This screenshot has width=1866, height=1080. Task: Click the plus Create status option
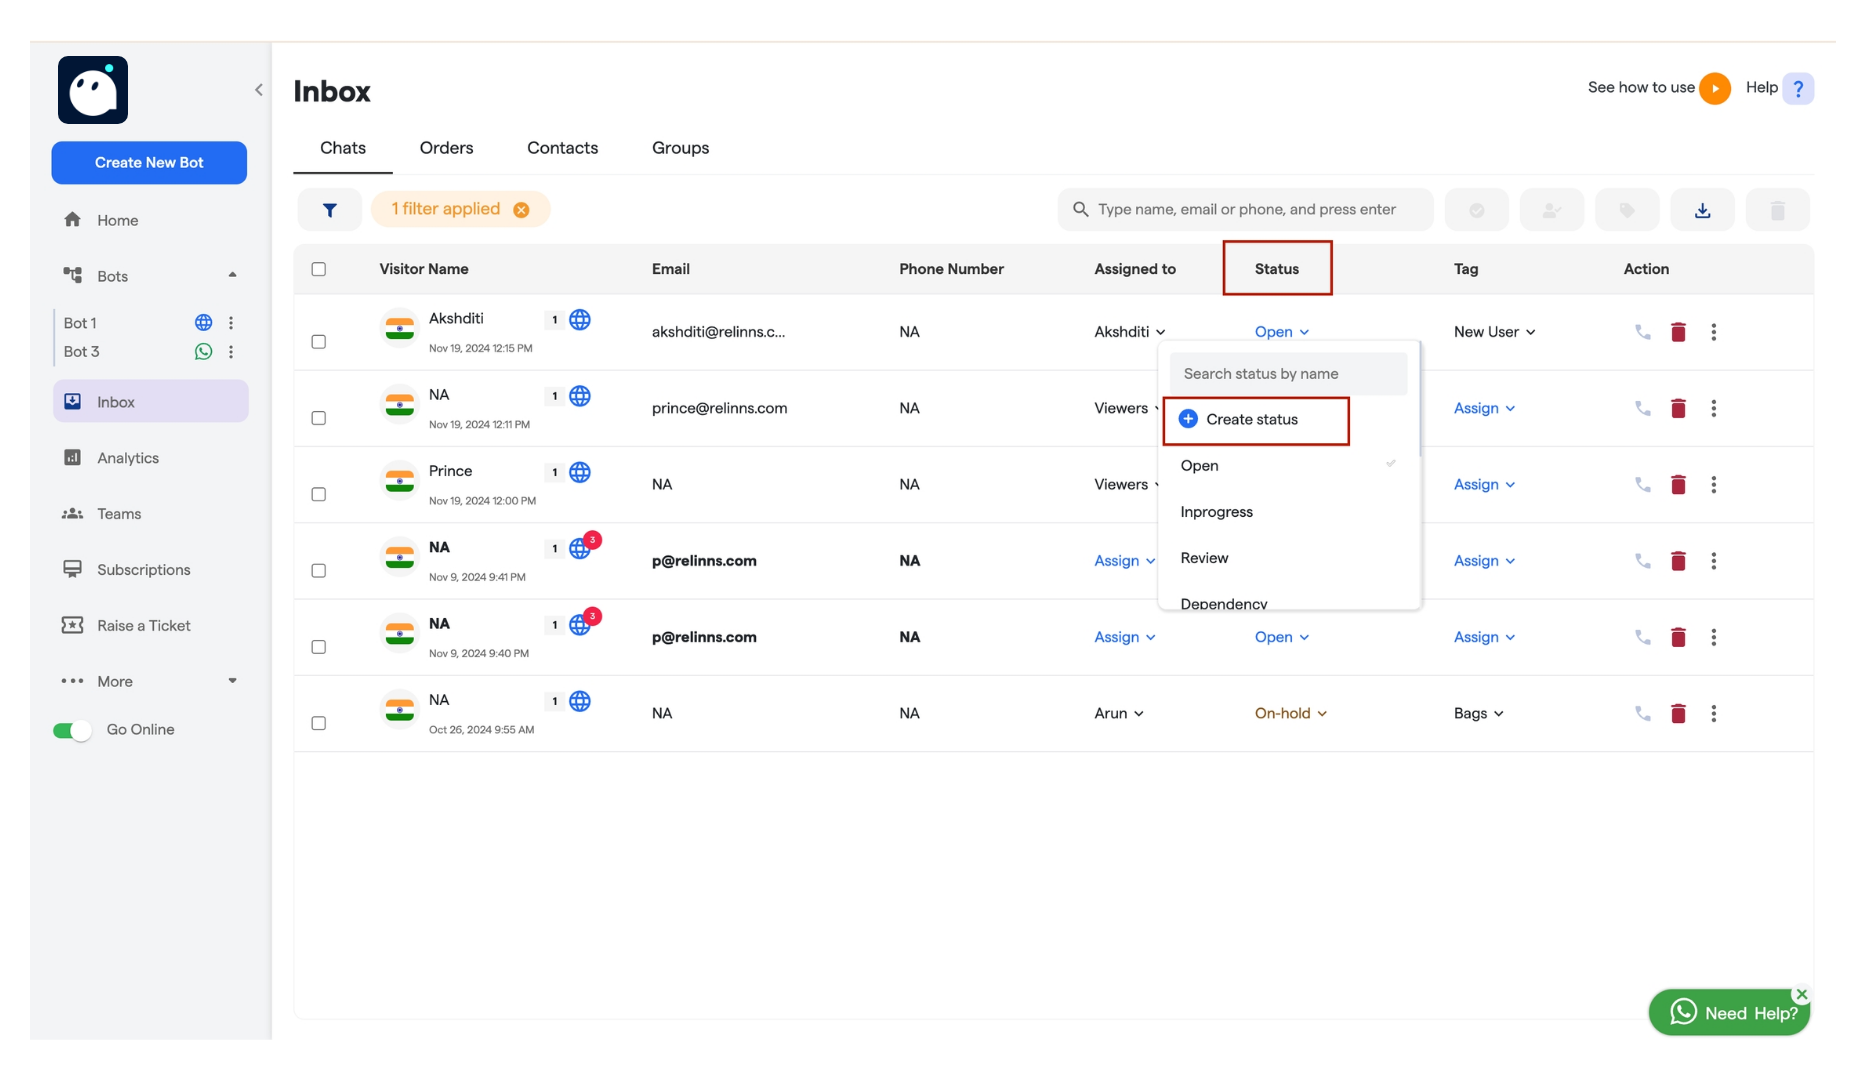click(x=1238, y=420)
